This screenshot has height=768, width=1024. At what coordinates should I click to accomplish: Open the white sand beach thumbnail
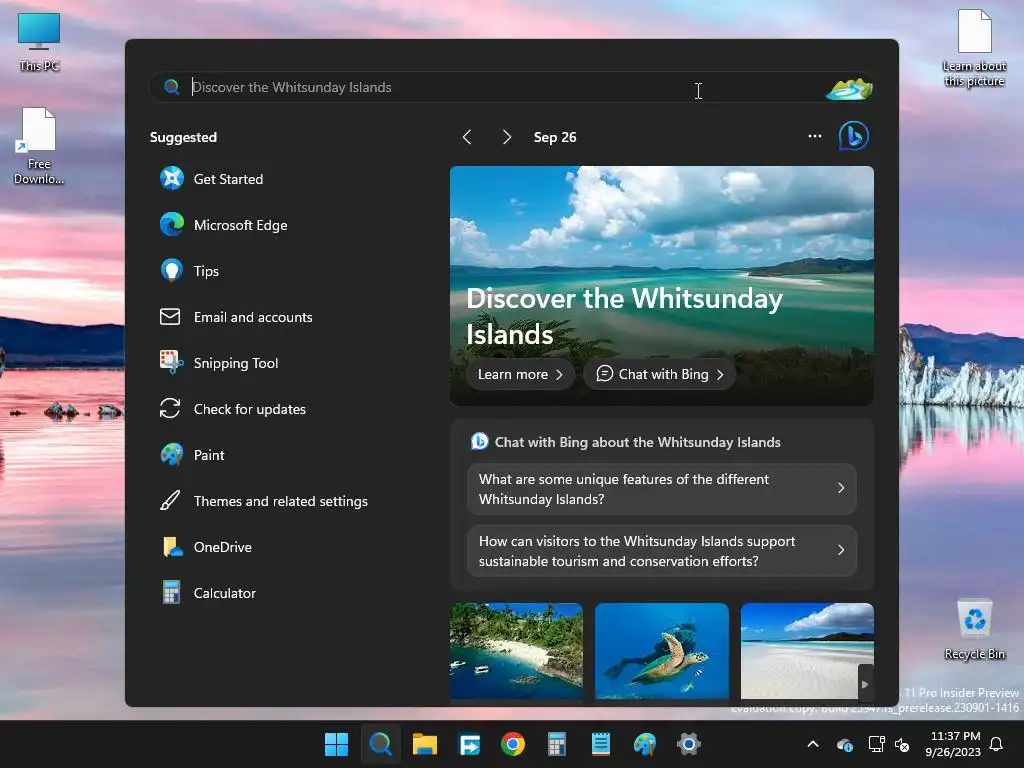click(x=807, y=651)
